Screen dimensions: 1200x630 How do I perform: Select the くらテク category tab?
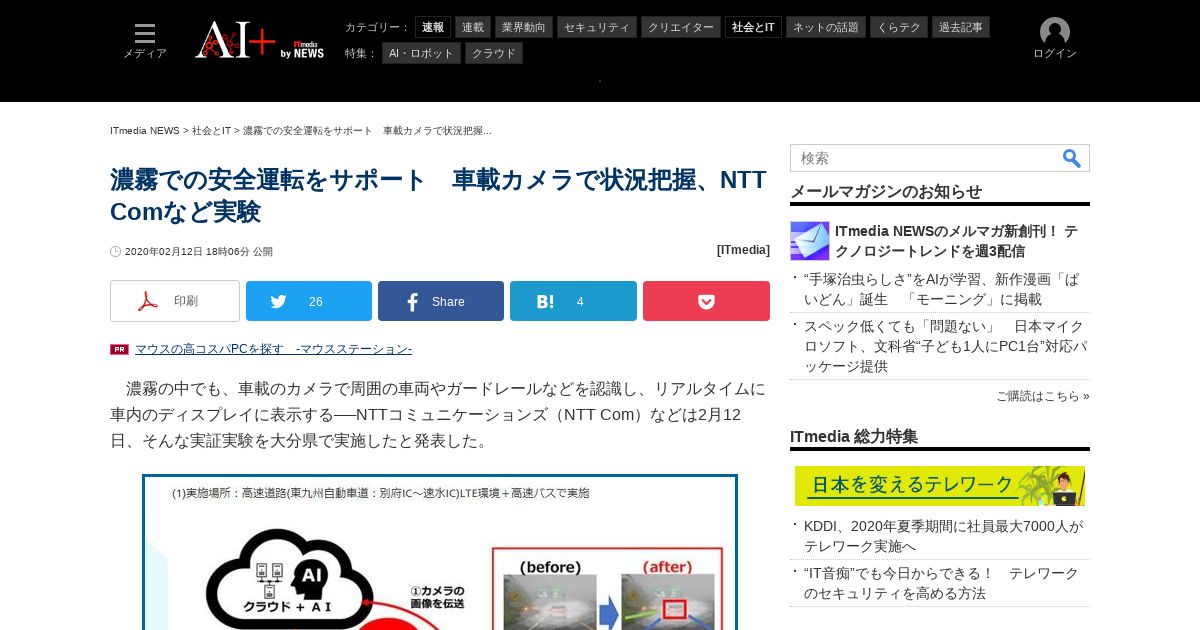(x=899, y=27)
